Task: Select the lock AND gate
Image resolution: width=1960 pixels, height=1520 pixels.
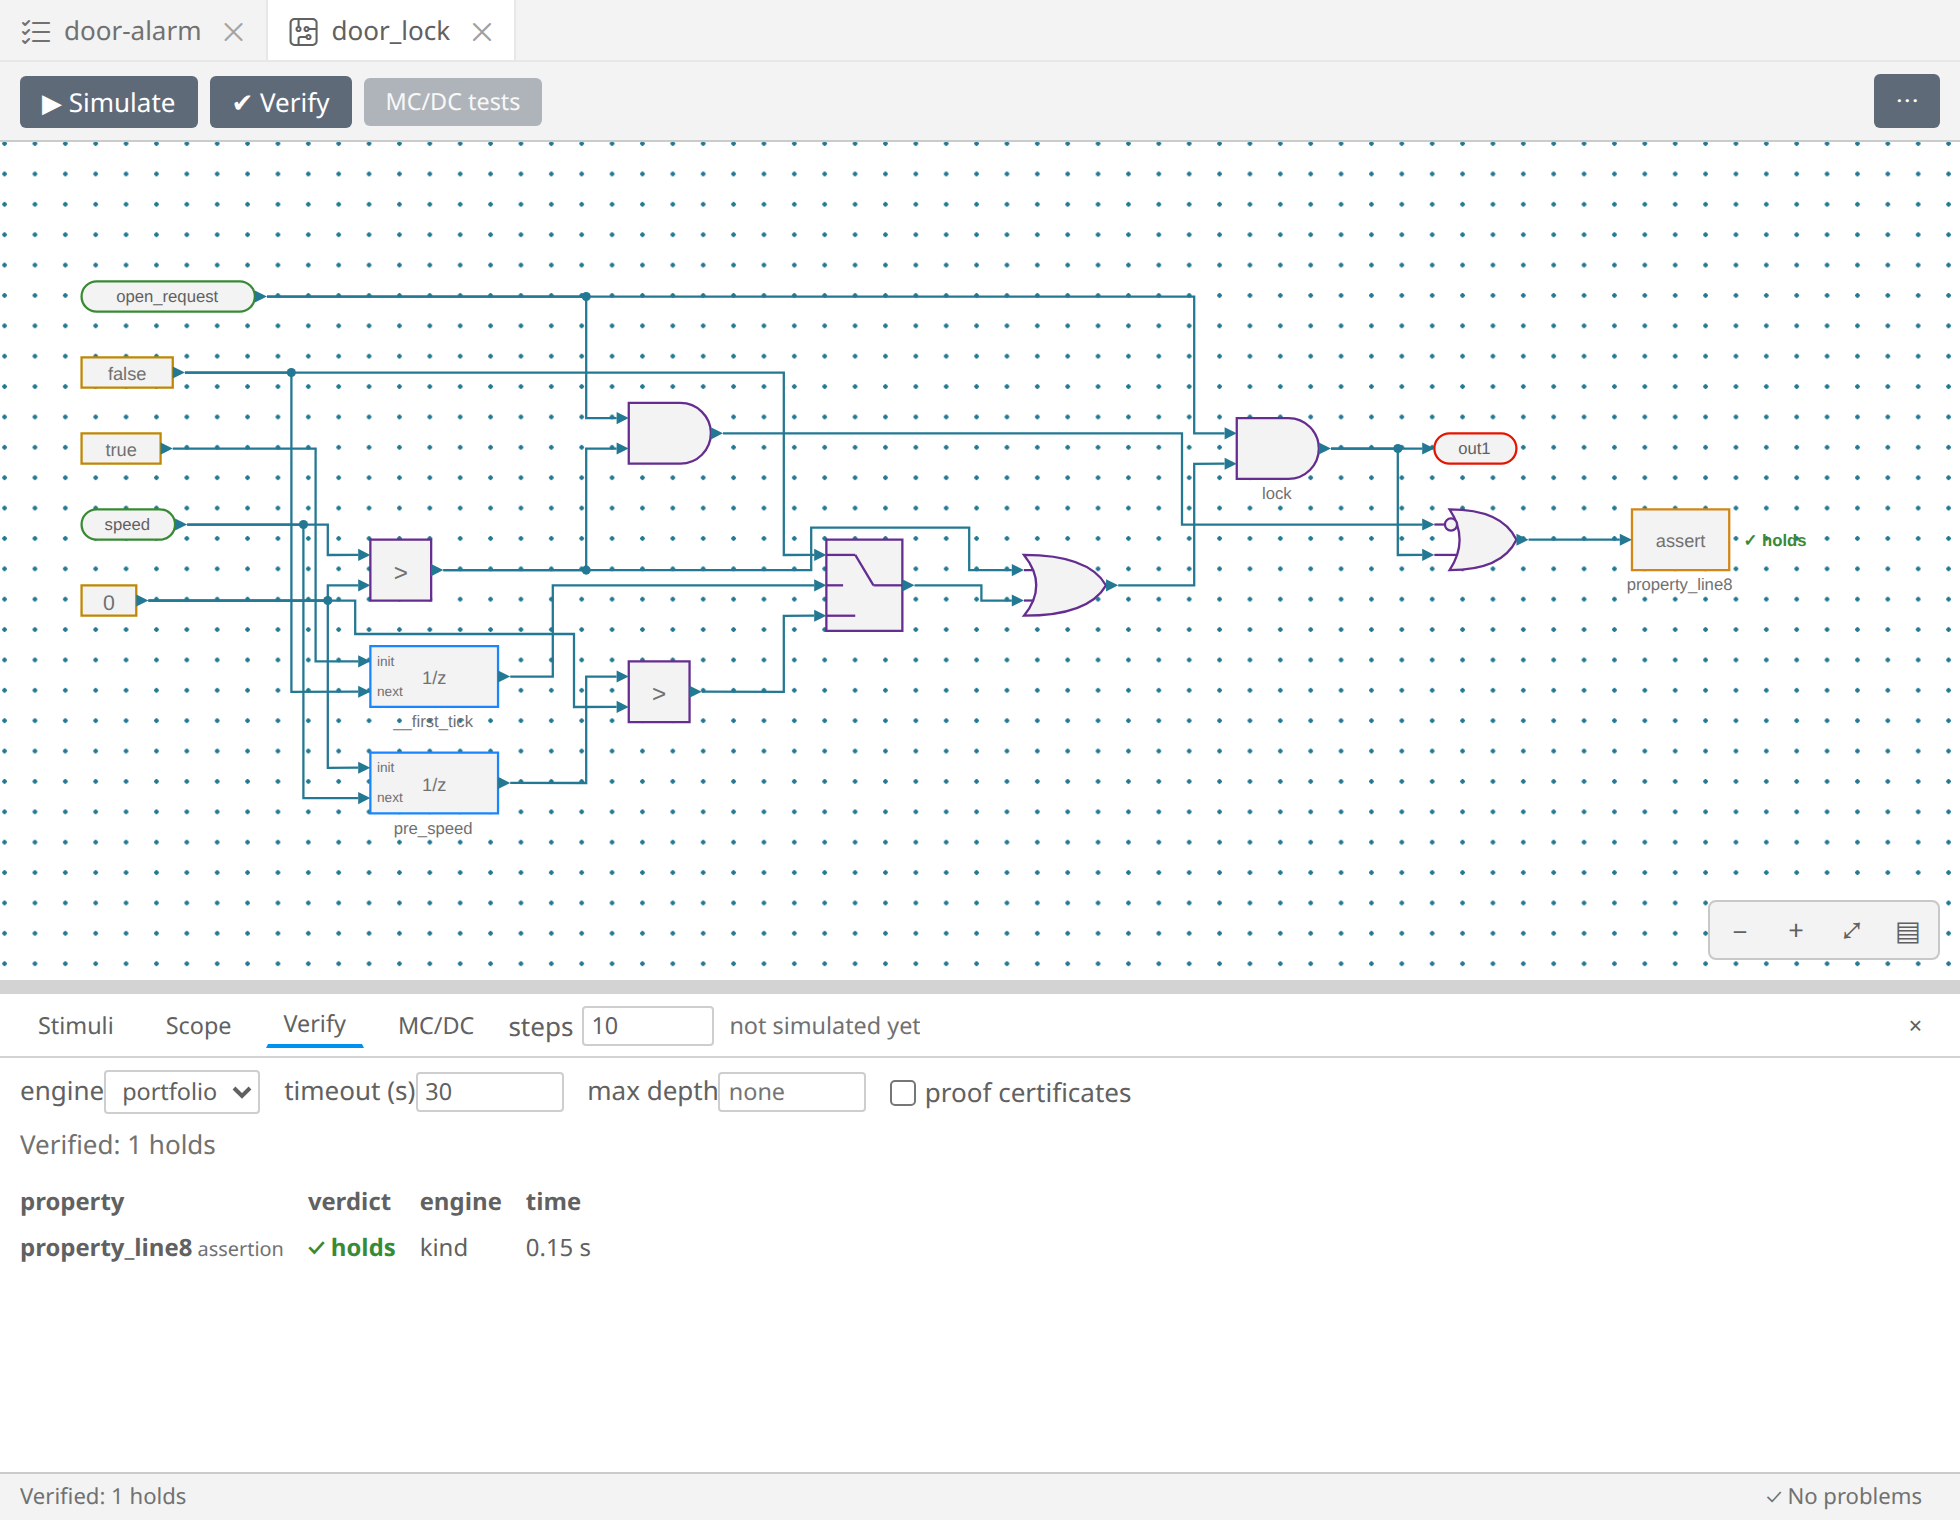Action: tap(1277, 448)
